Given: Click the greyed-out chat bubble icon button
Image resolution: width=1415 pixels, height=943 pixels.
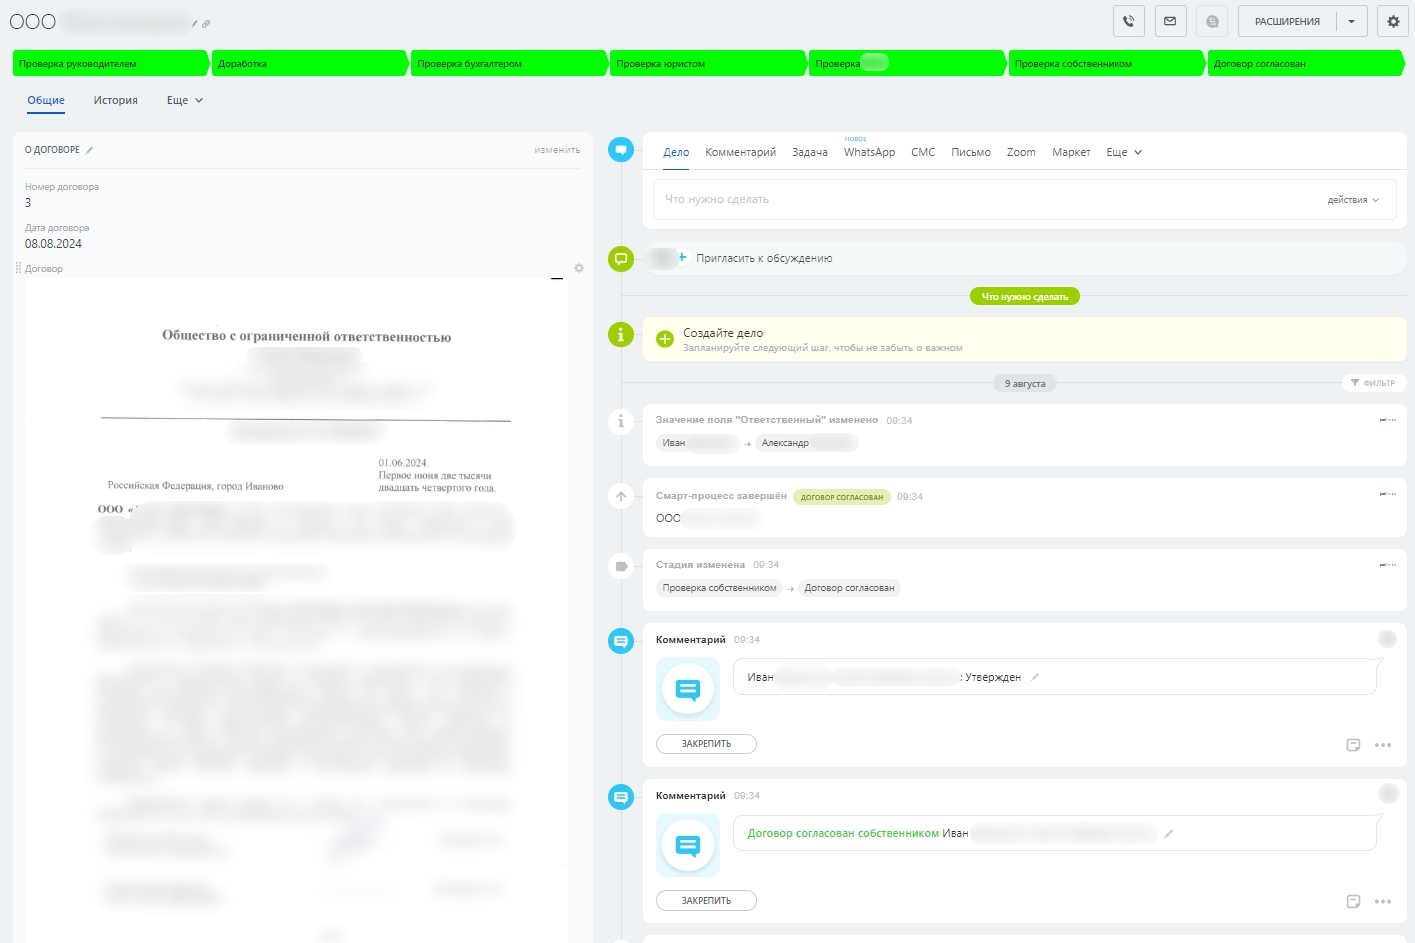Looking at the screenshot, I should (x=1212, y=21).
